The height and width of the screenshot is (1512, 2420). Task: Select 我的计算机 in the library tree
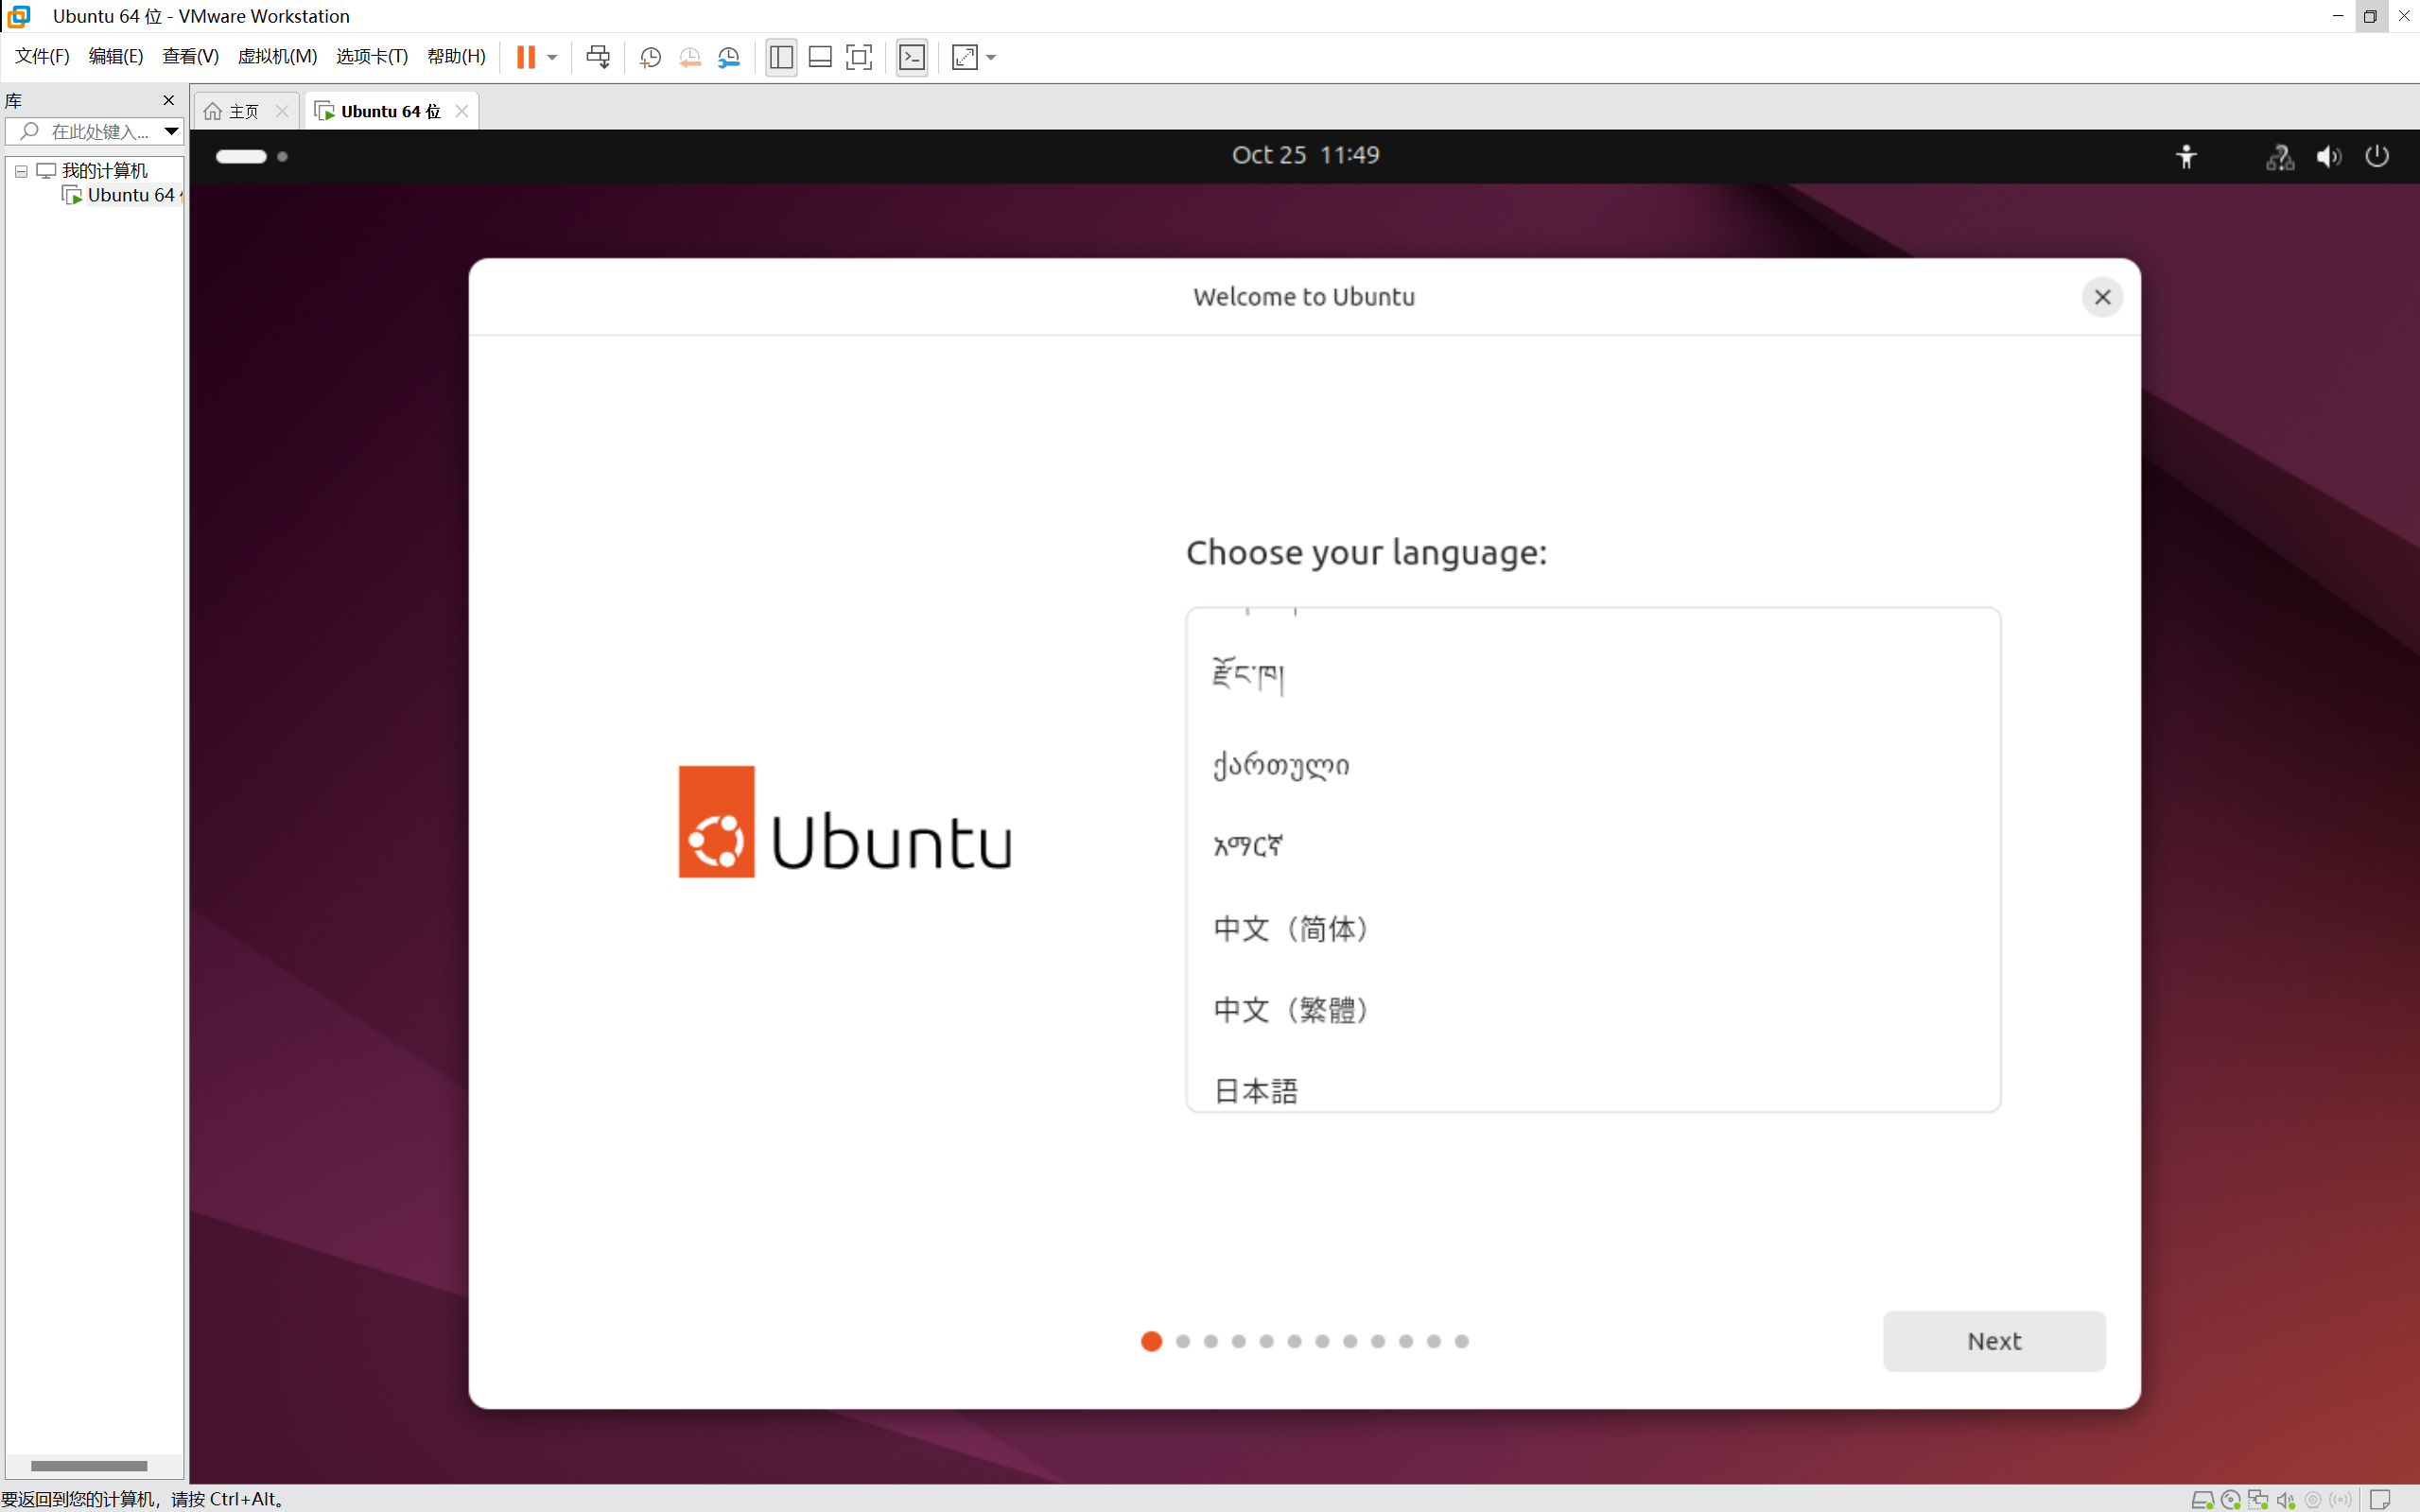point(104,171)
